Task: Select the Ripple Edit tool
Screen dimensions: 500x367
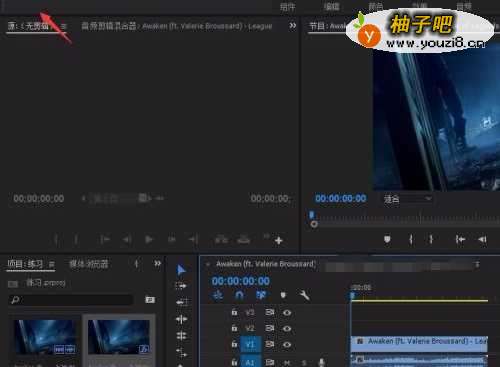Action: coord(181,302)
